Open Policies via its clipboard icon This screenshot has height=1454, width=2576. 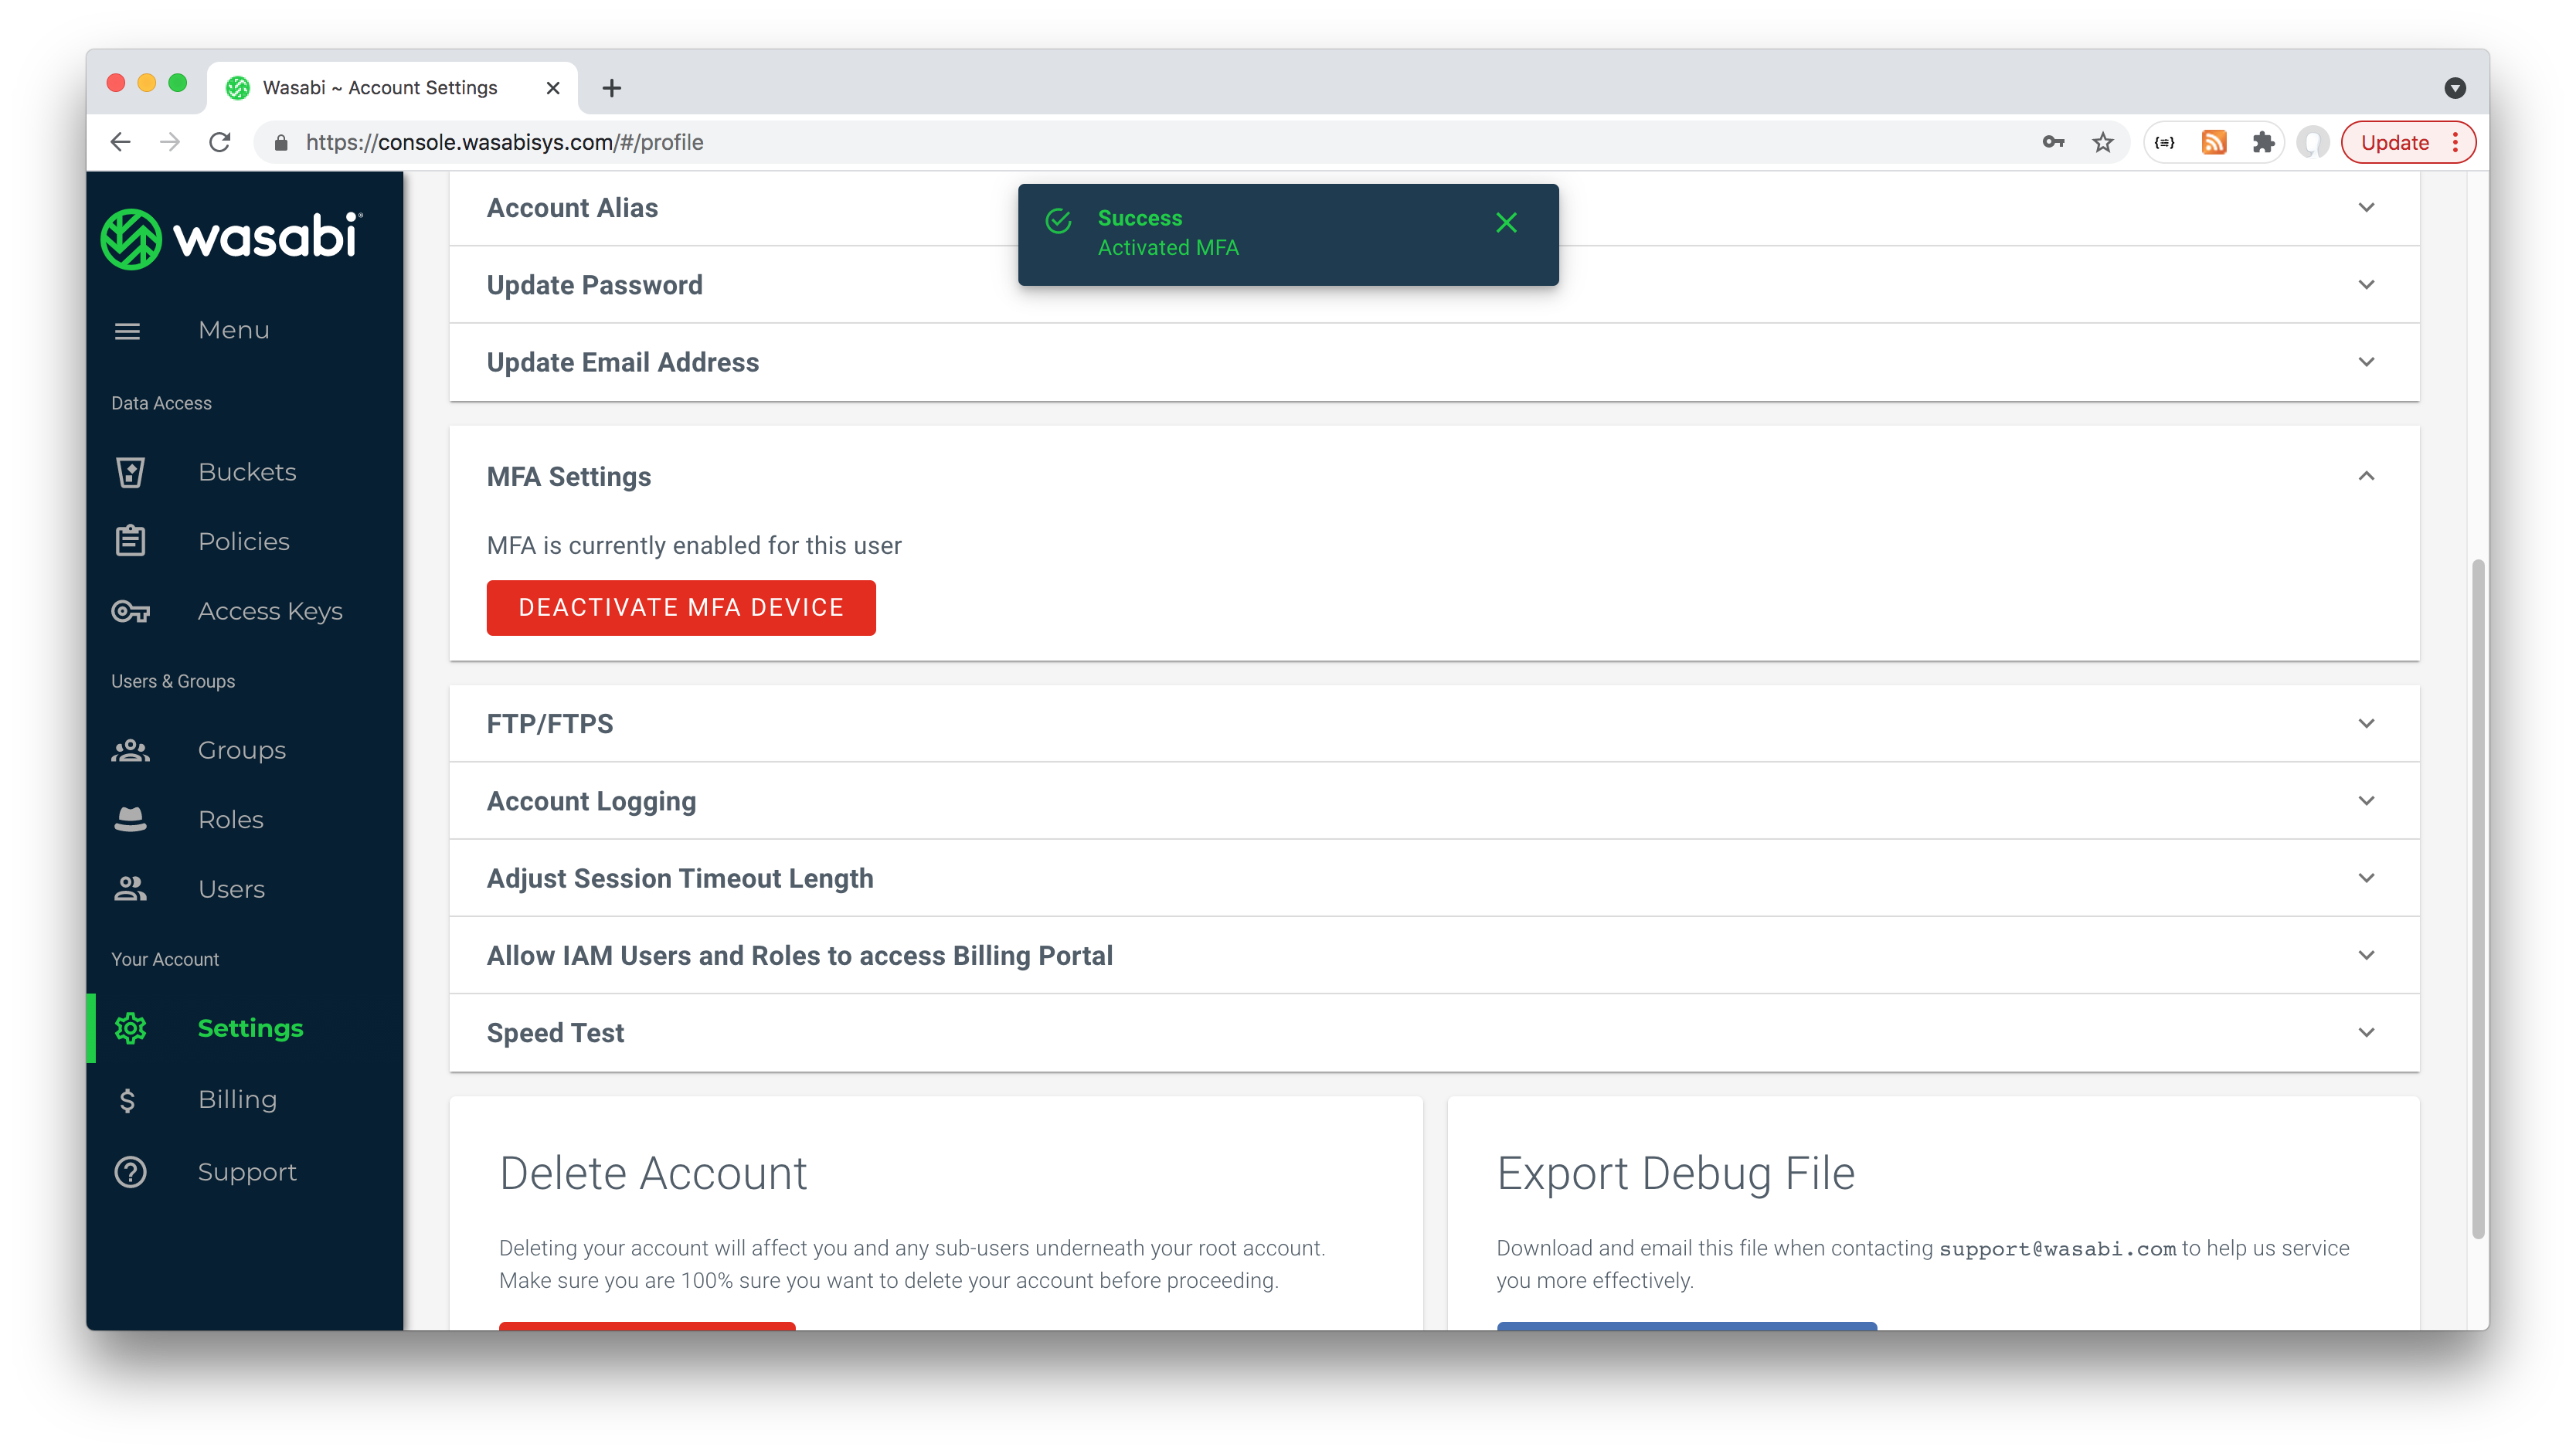(x=130, y=541)
